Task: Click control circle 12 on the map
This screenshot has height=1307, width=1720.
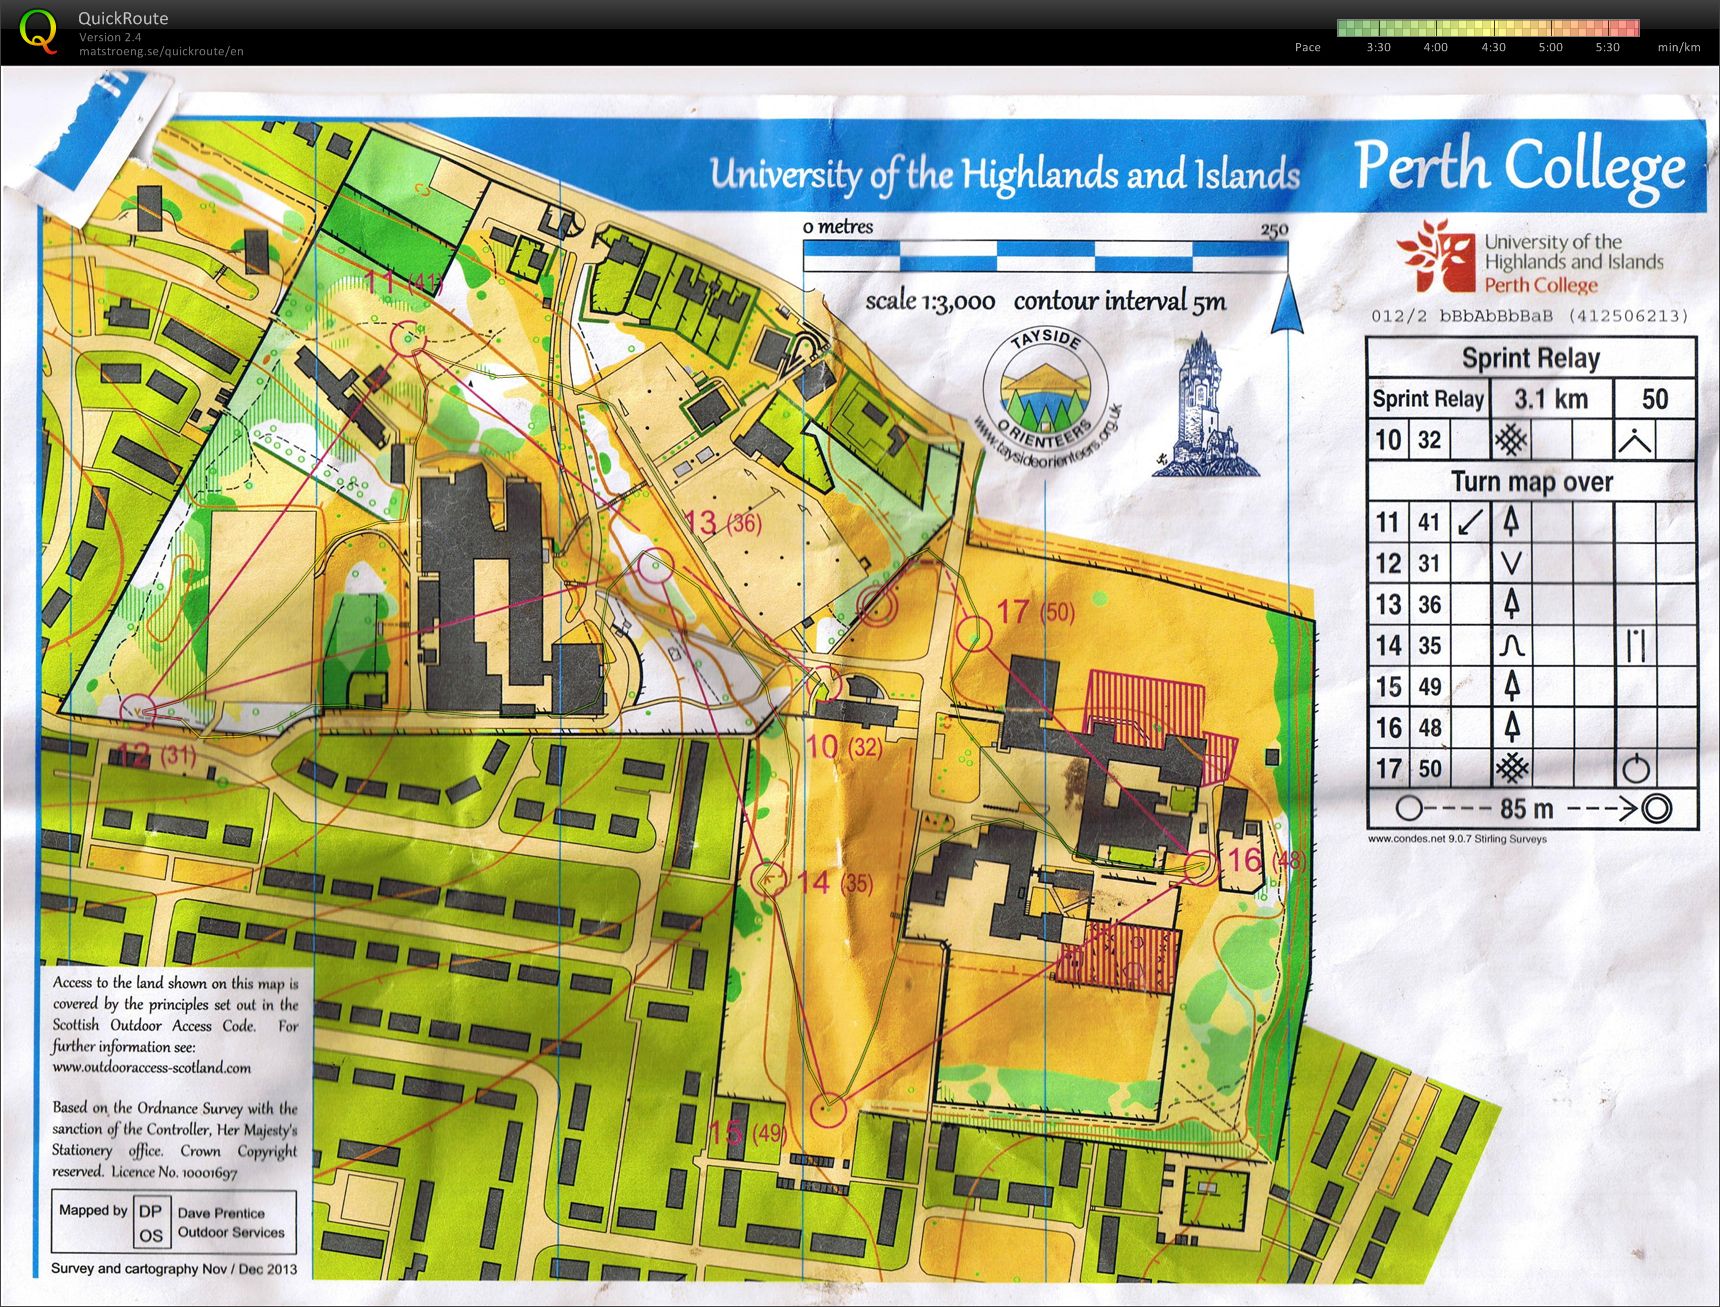Action: click(137, 711)
